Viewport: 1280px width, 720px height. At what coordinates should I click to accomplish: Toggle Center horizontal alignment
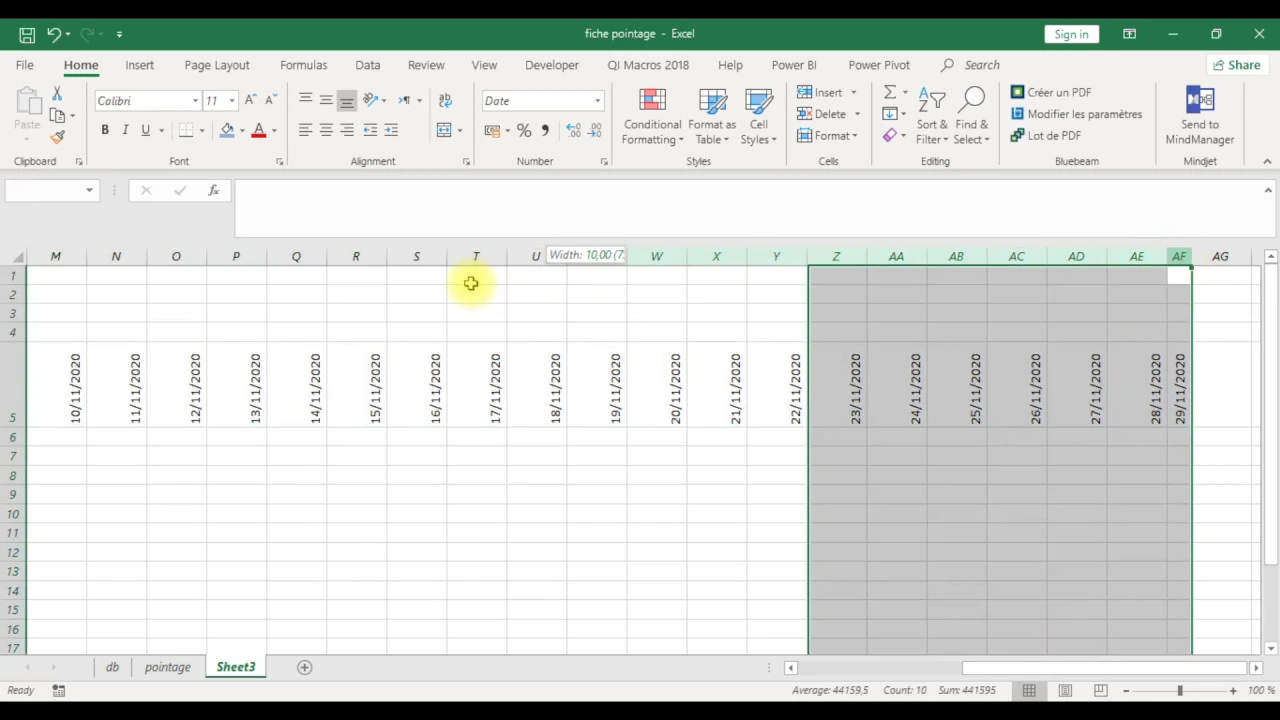[326, 130]
